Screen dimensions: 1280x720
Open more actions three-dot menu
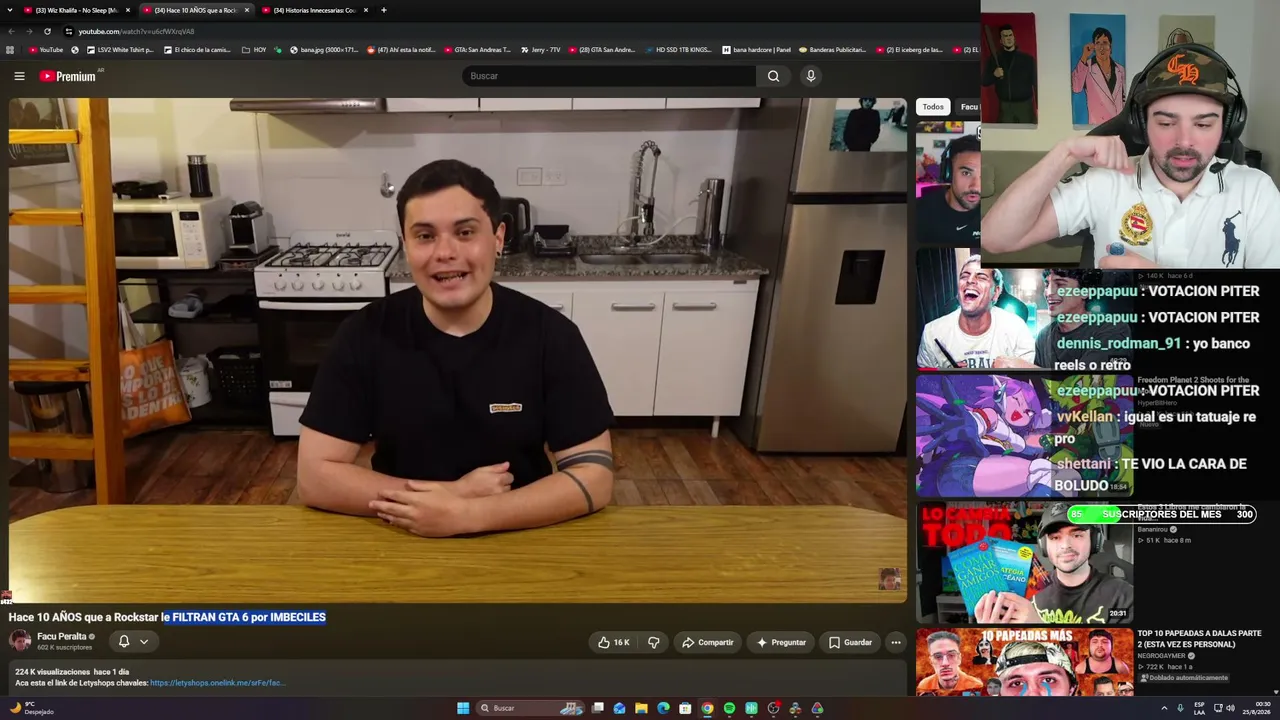tap(896, 642)
